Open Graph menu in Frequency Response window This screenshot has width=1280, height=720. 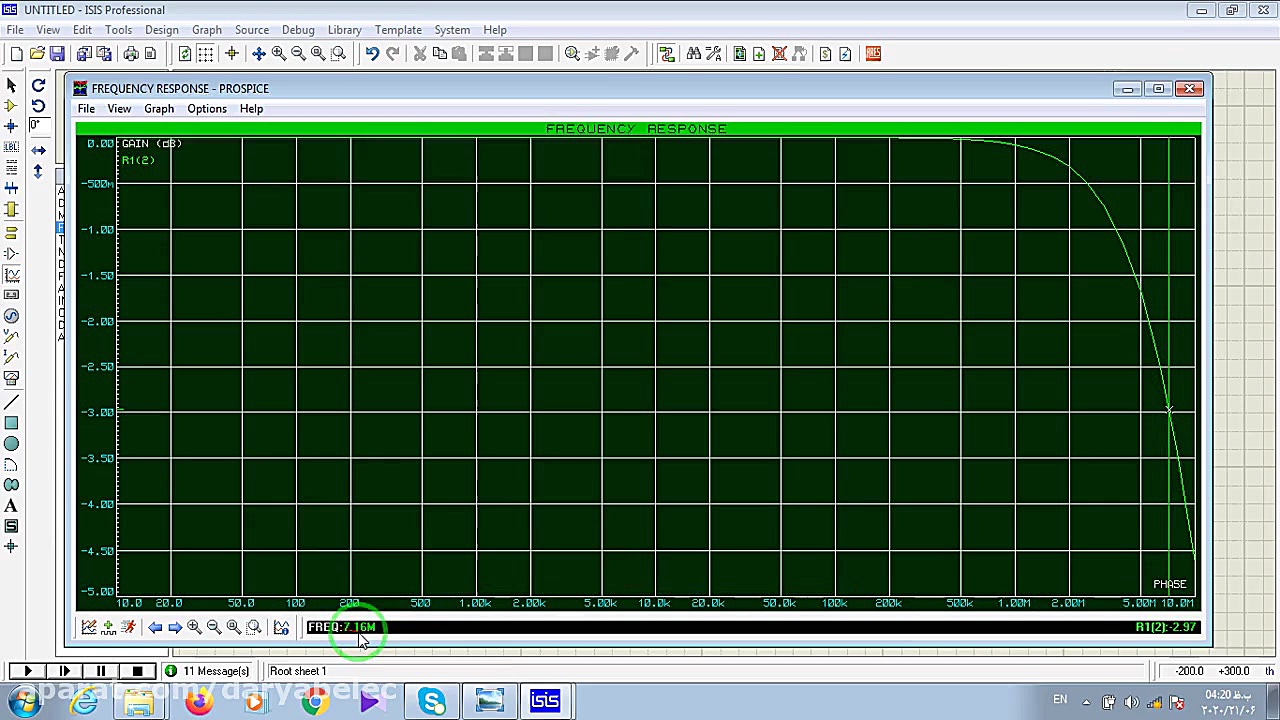[x=159, y=109]
